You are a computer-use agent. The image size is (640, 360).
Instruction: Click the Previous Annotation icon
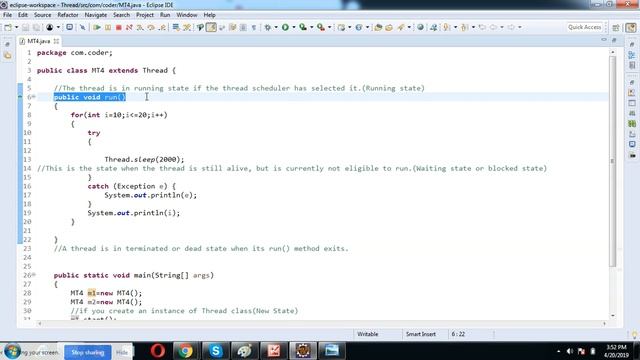464,27
